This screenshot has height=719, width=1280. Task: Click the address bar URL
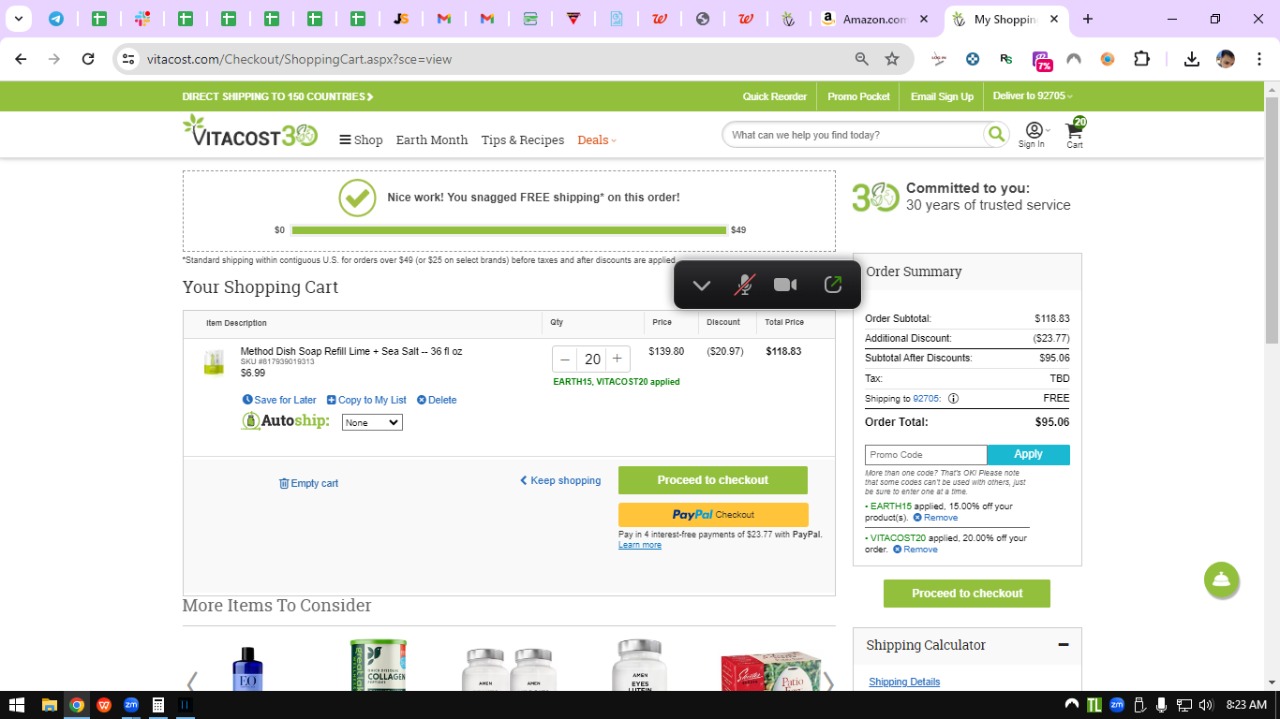pos(299,59)
